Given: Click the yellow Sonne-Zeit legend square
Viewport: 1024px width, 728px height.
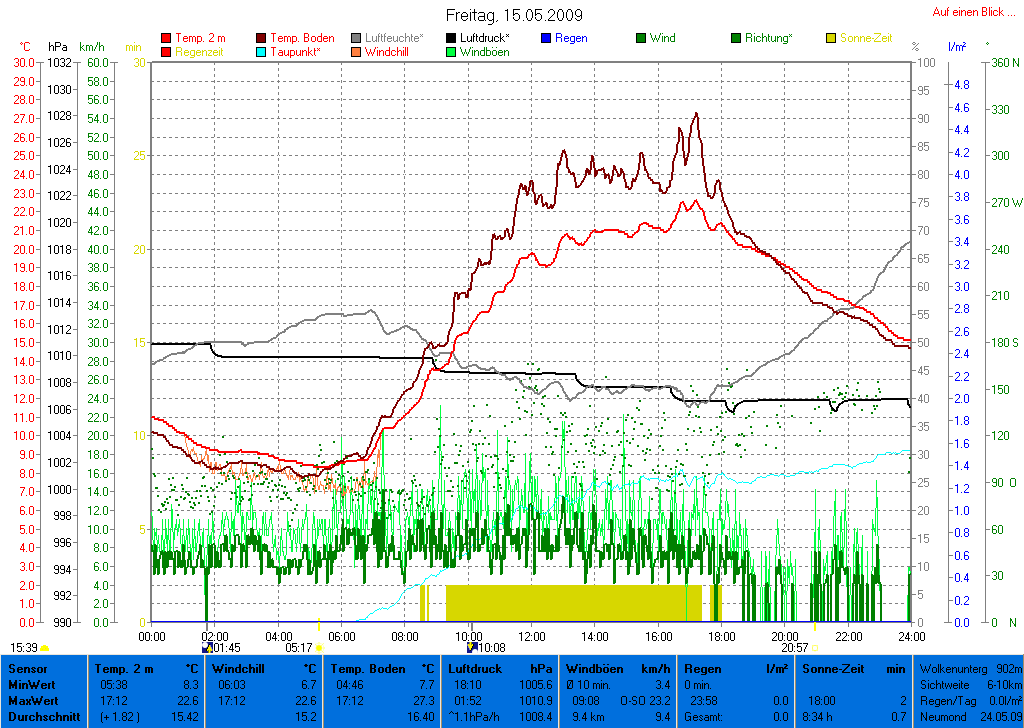Looking at the screenshot, I should click(831, 38).
